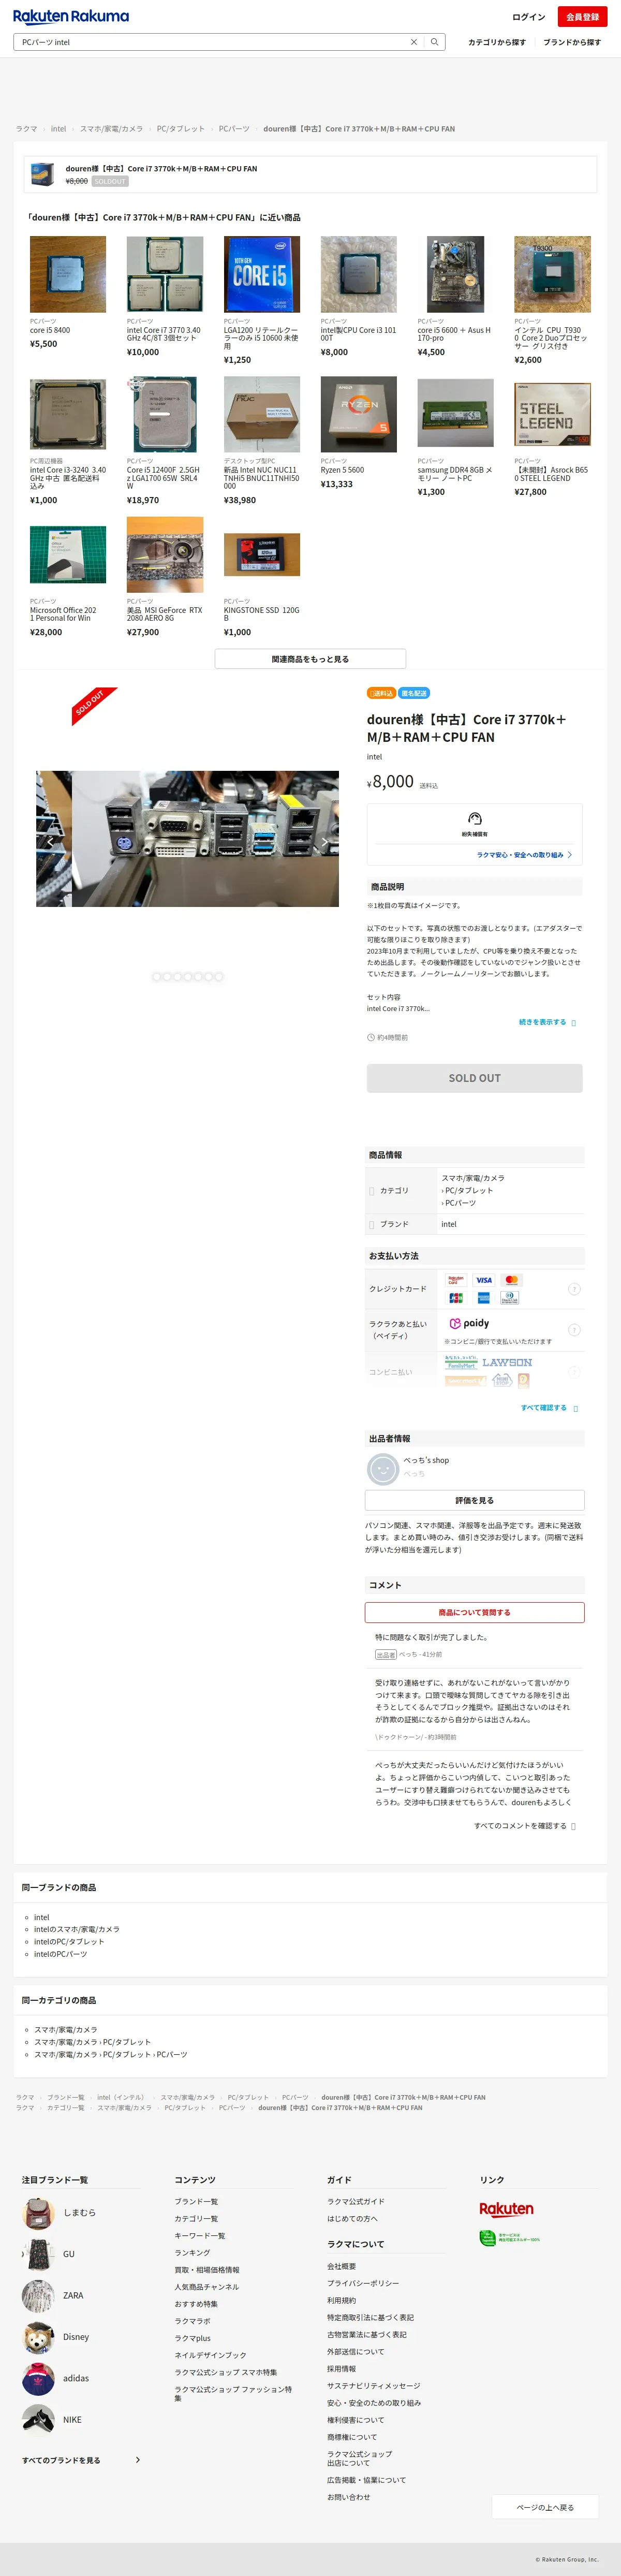This screenshot has height=2576, width=621.
Task: Click the LAWSON logo
Action: pyautogui.click(x=507, y=1362)
